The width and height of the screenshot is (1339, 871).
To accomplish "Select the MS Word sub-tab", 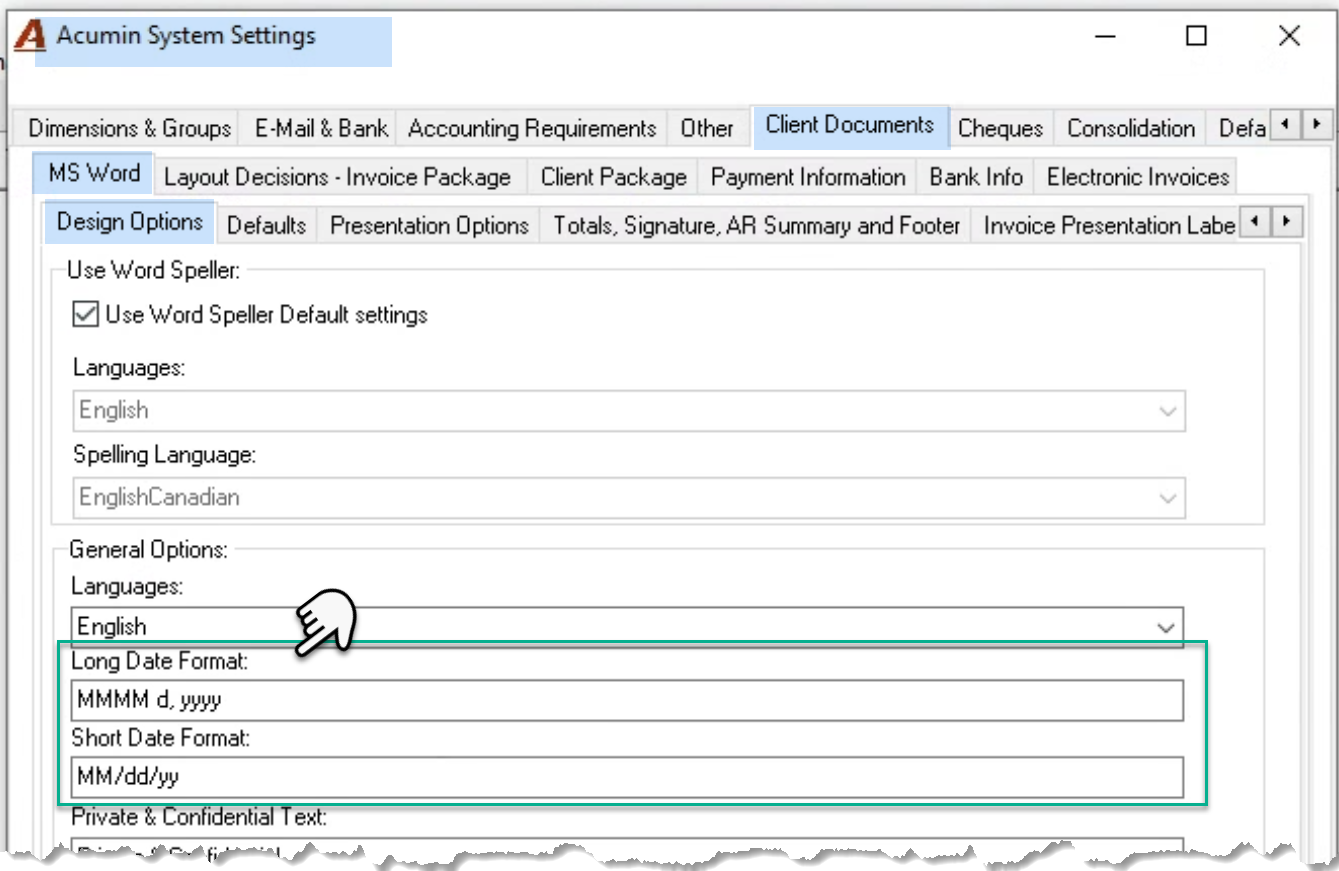I will point(94,173).
